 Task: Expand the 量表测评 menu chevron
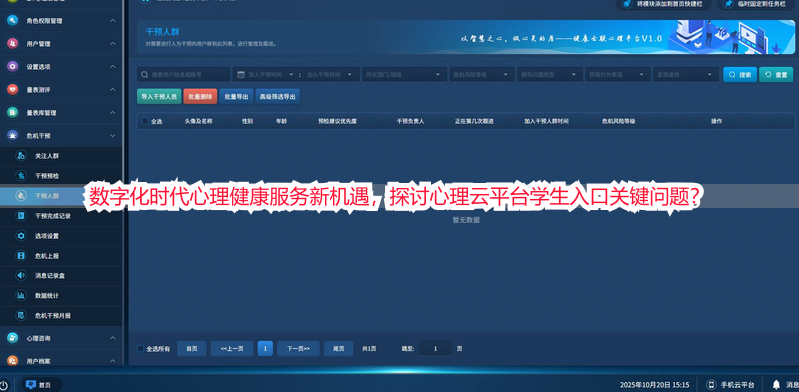pyautogui.click(x=113, y=90)
